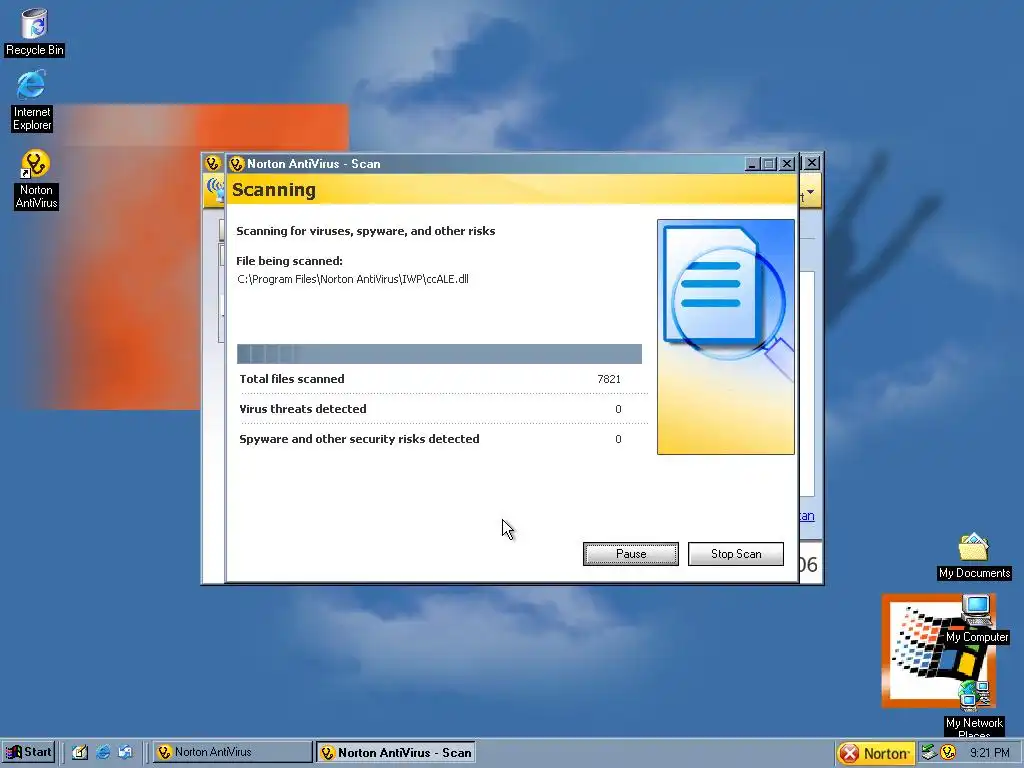This screenshot has width=1024, height=768.
Task: Click the Spyware and other security risks detected row
Action: [430, 439]
